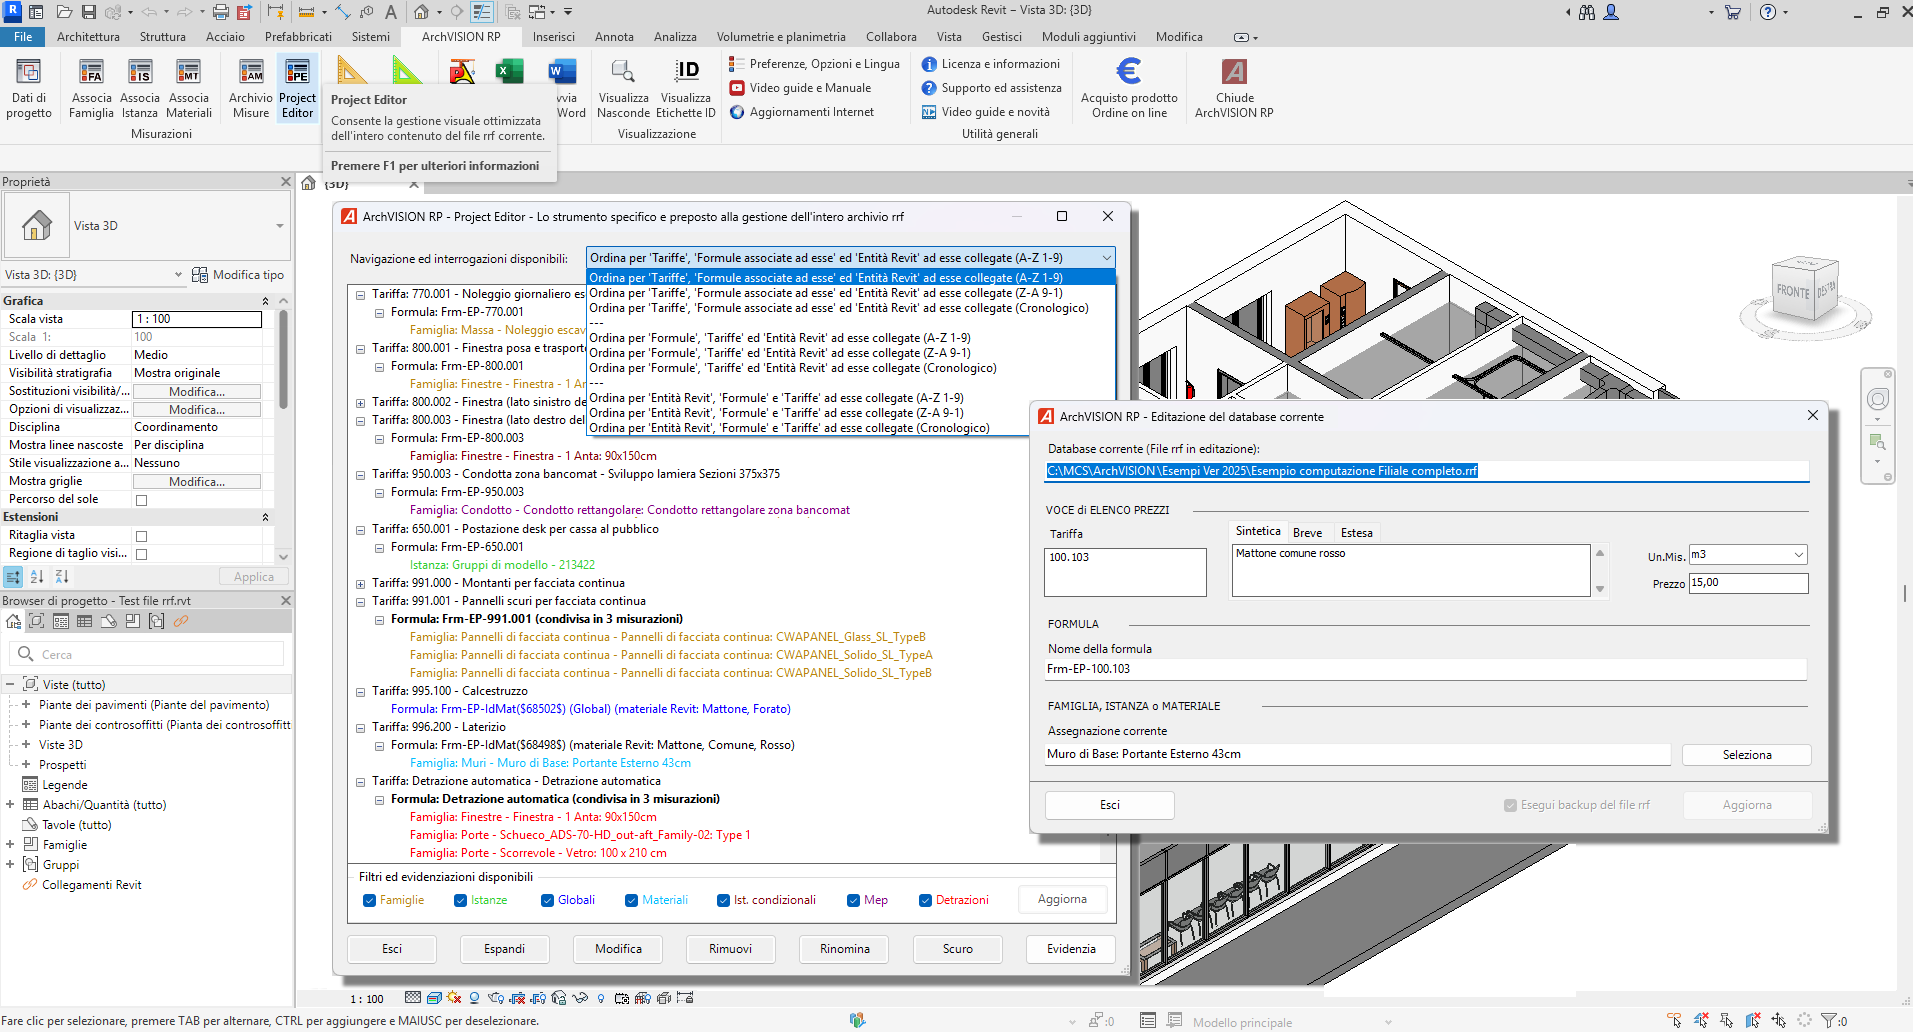
Task: Click the Open folder icon in quick access toolbar
Action: tap(65, 12)
